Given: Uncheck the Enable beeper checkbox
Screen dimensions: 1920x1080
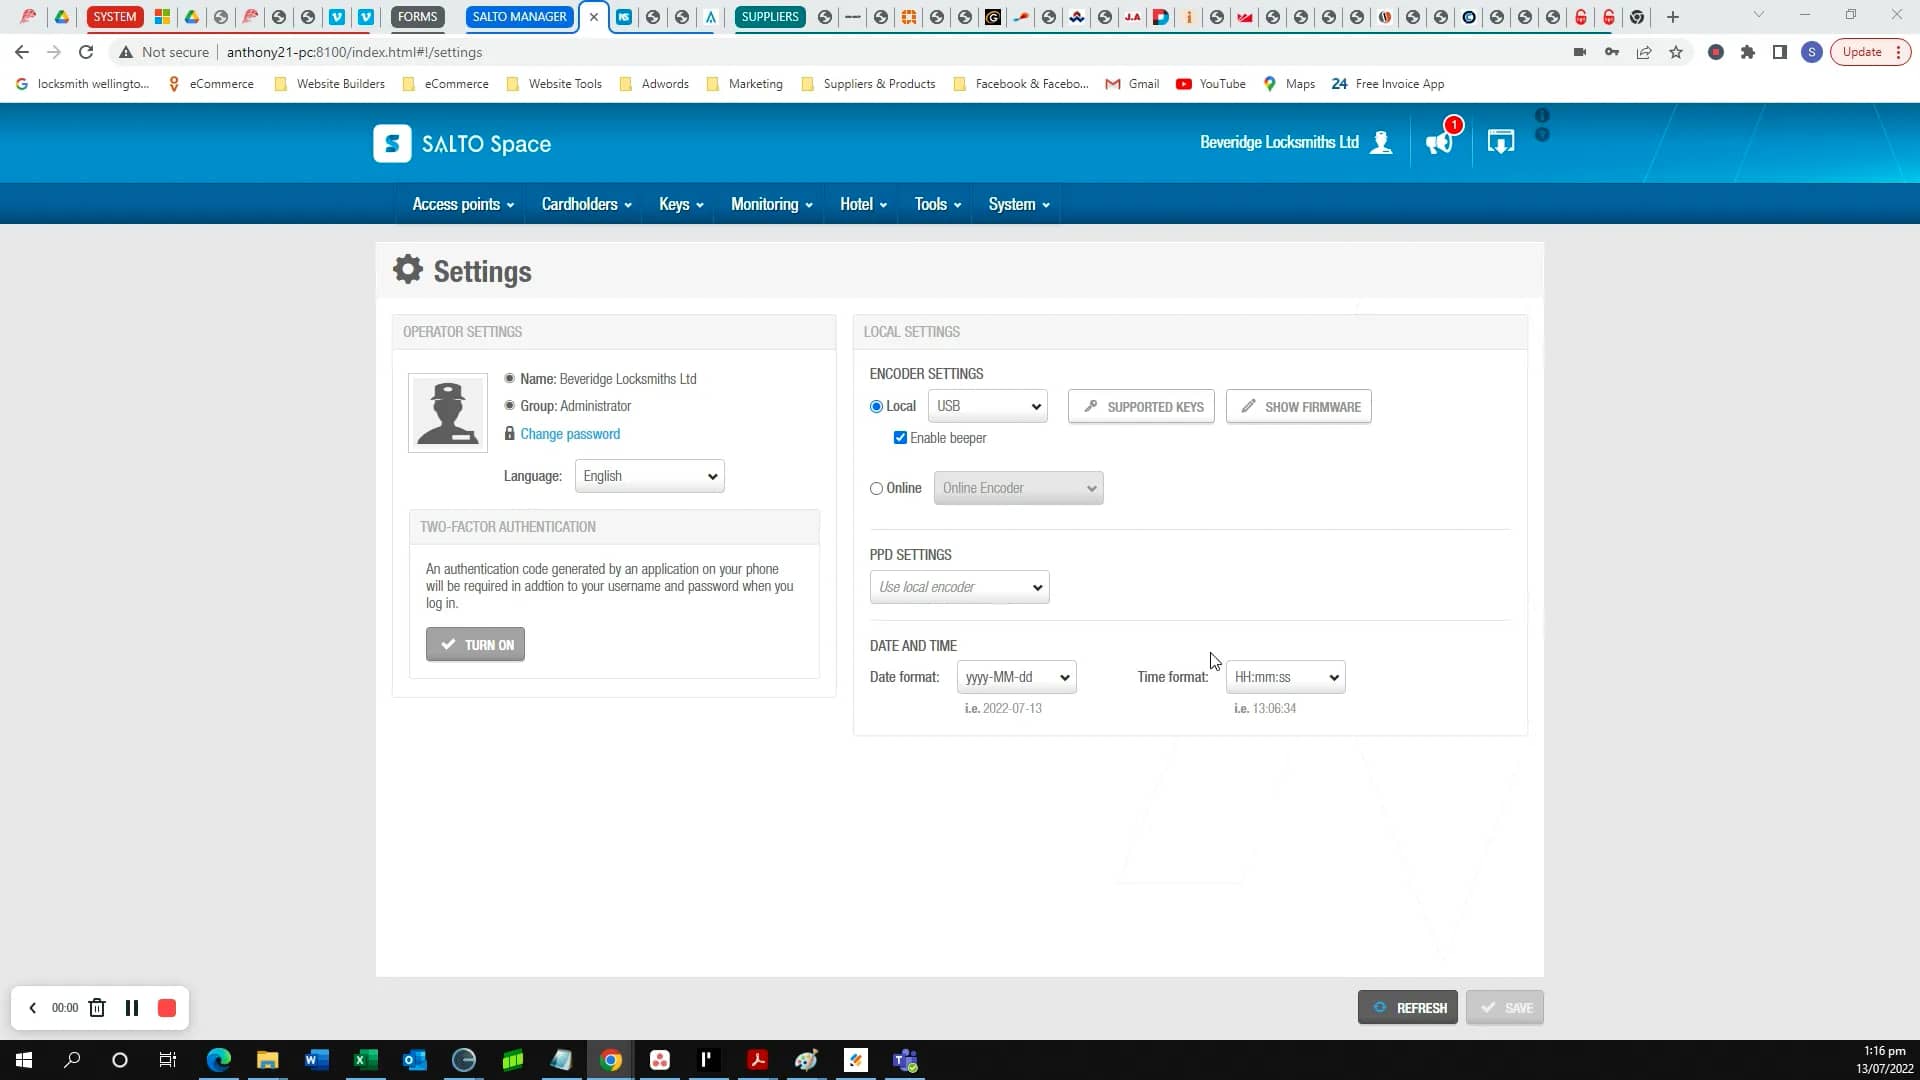Looking at the screenshot, I should pos(900,437).
